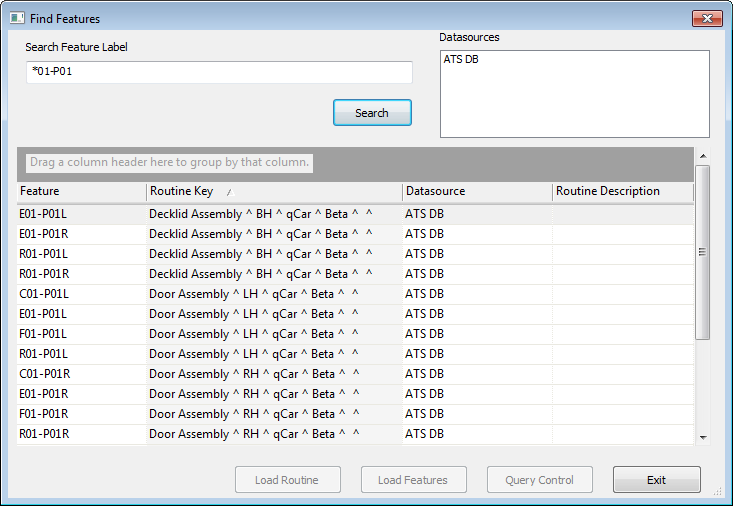Click the Datasource column header
This screenshot has height=506, width=733.
coord(476,191)
